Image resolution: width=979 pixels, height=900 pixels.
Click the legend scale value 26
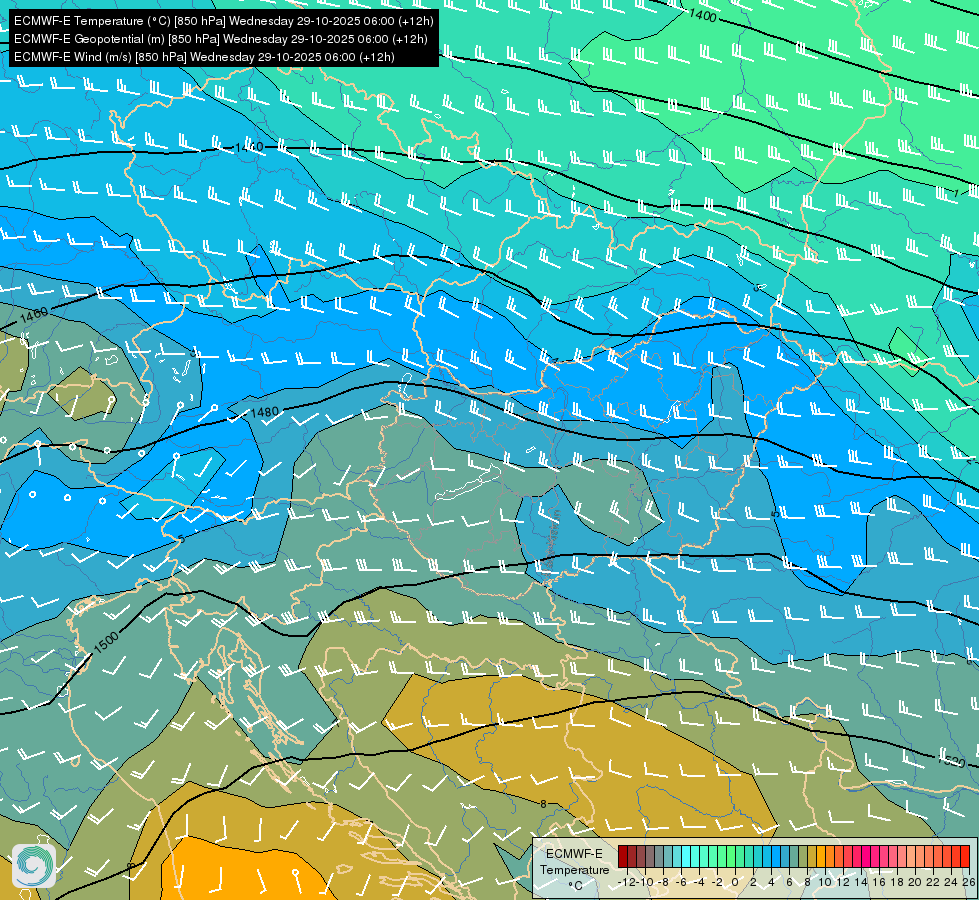tap(968, 883)
